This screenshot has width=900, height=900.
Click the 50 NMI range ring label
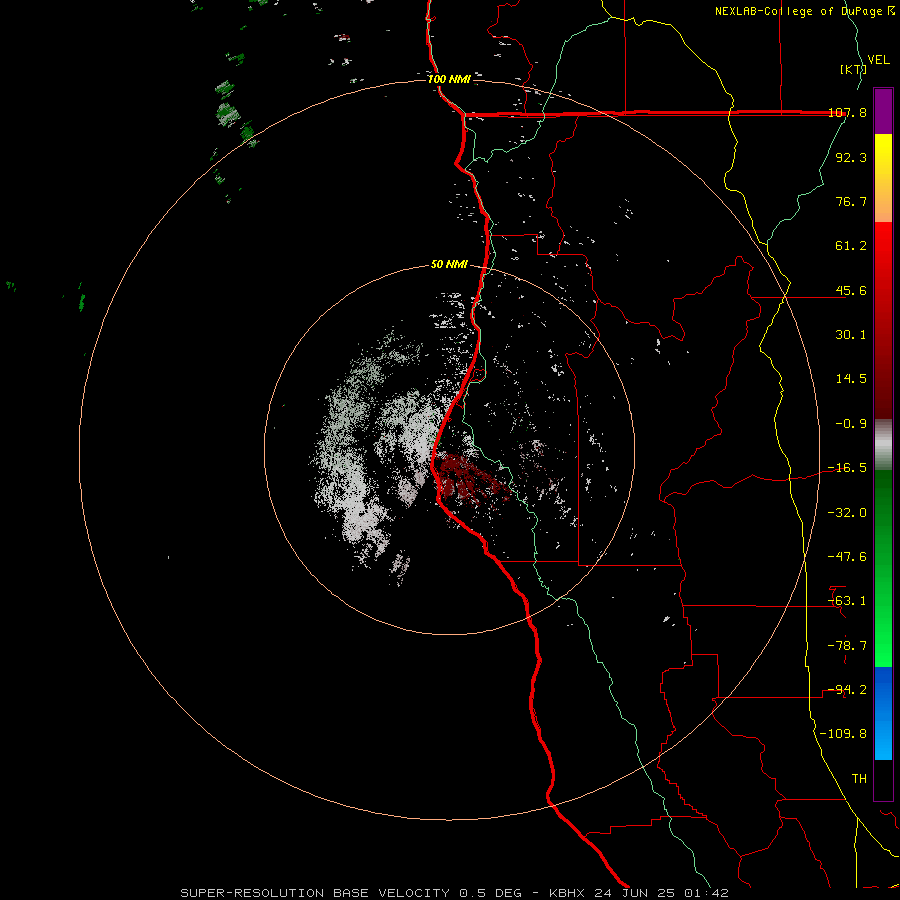pos(449,264)
